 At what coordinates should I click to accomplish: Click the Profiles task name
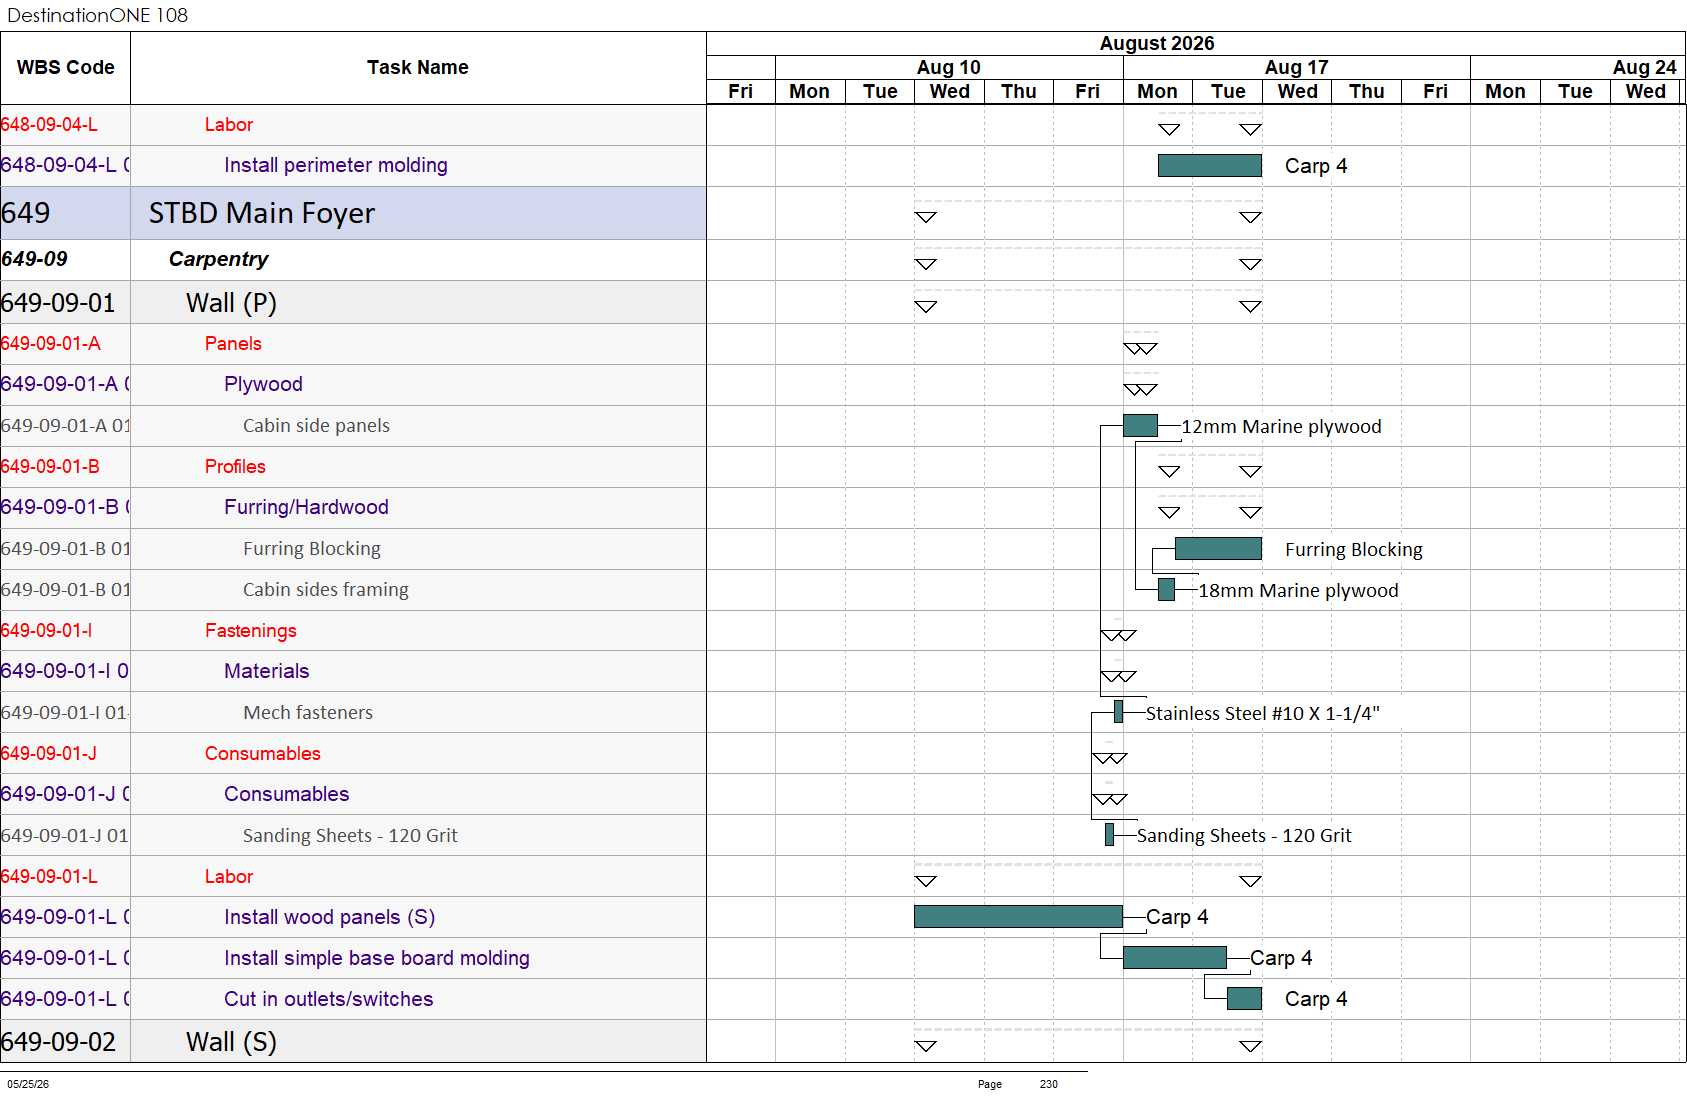[235, 466]
